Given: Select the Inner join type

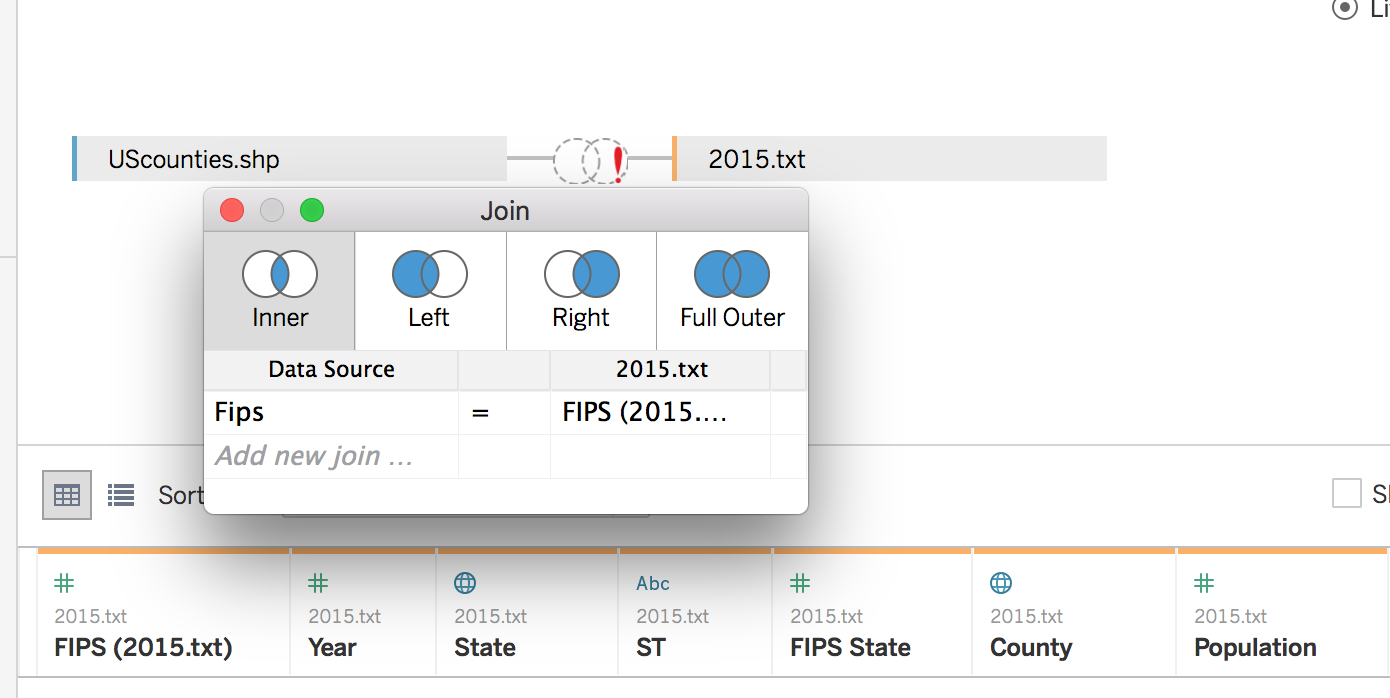Looking at the screenshot, I should (x=279, y=290).
